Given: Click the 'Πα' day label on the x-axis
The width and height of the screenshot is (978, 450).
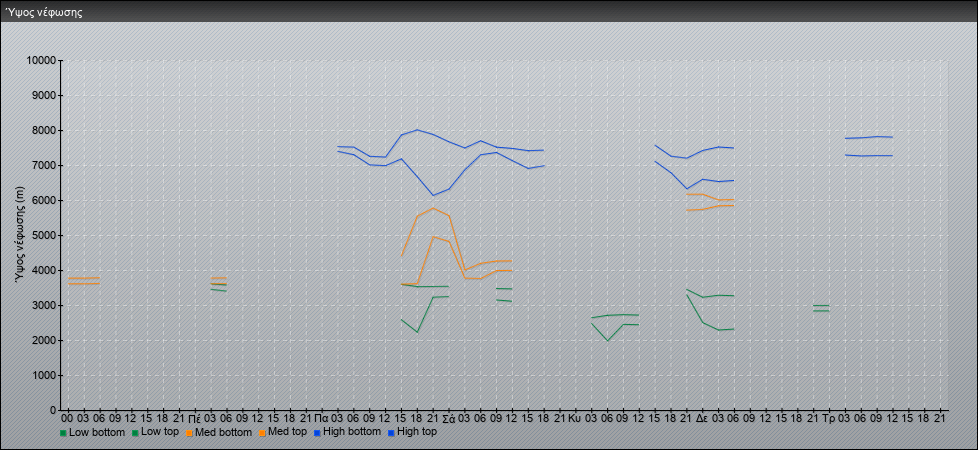Looking at the screenshot, I should pyautogui.click(x=321, y=418).
